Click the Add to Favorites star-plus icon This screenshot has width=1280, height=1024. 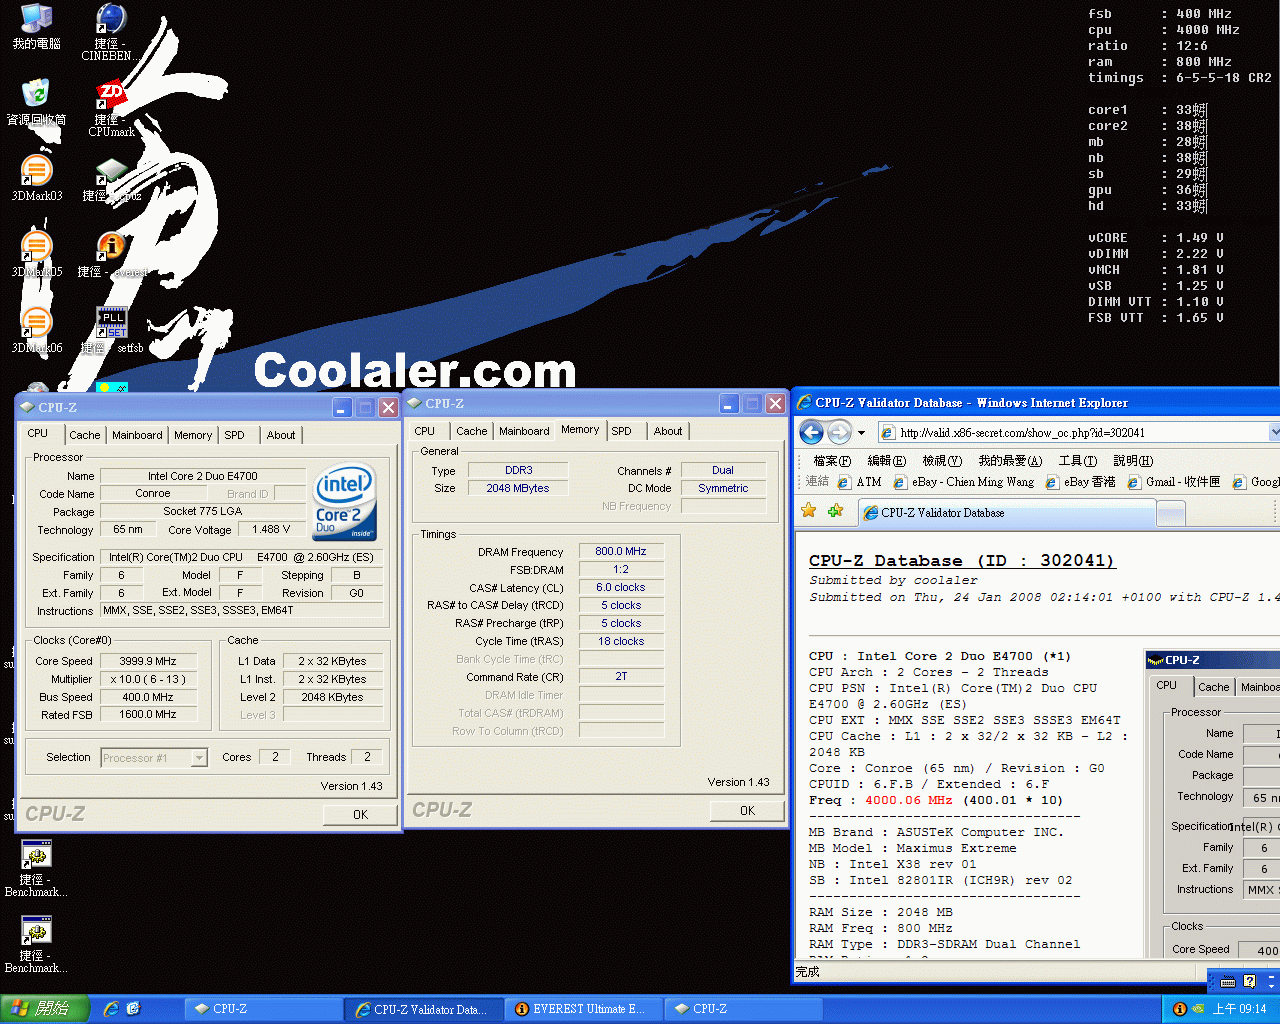click(x=835, y=511)
